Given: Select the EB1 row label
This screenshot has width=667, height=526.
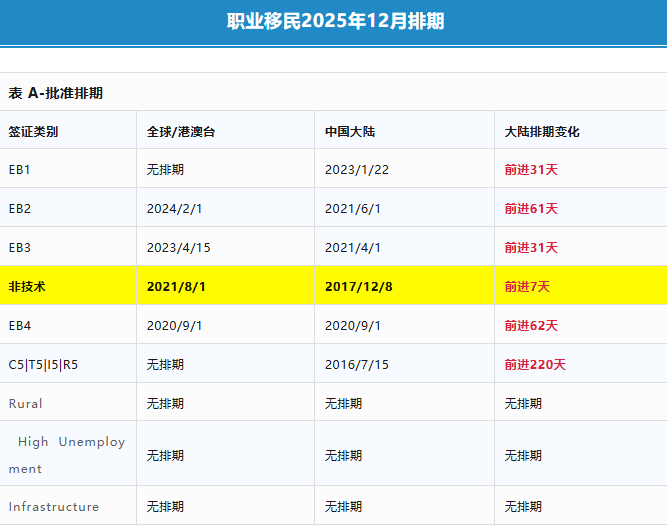Looking at the screenshot, I should (x=20, y=170).
